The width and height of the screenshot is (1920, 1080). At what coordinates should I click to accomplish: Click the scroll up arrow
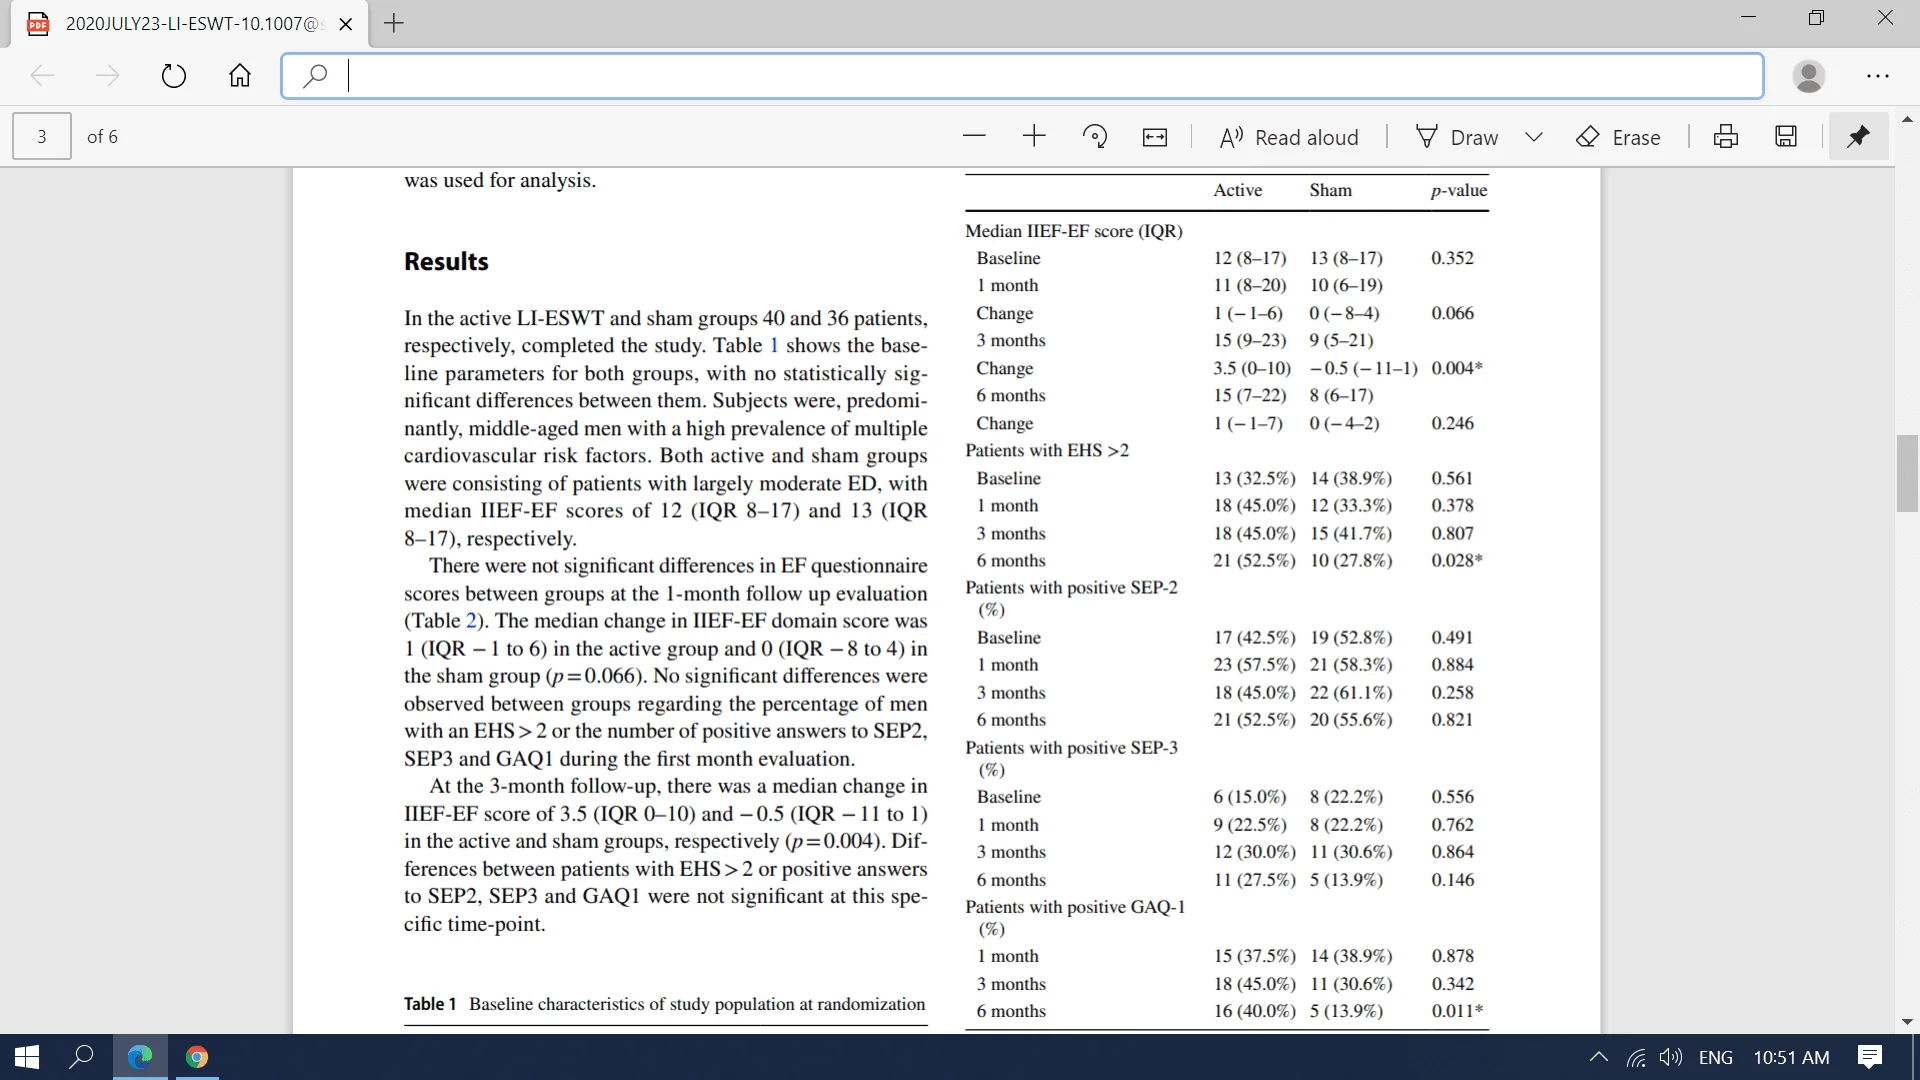1908,119
